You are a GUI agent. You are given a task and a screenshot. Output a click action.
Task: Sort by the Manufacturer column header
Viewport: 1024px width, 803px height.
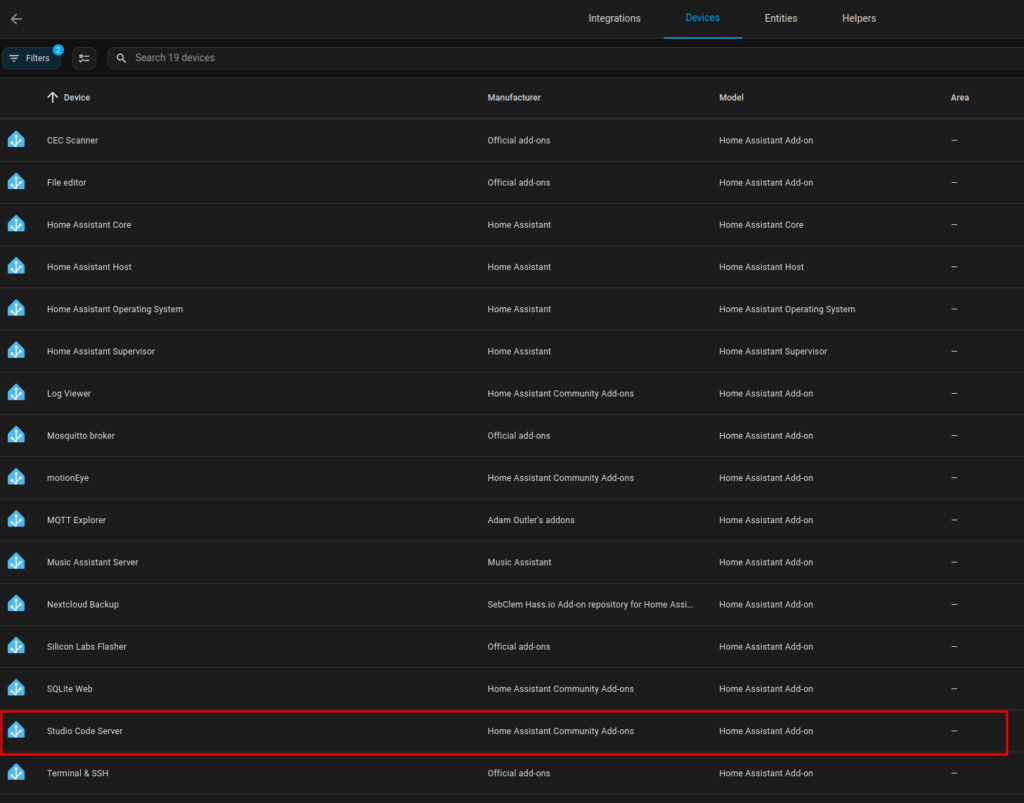(514, 97)
